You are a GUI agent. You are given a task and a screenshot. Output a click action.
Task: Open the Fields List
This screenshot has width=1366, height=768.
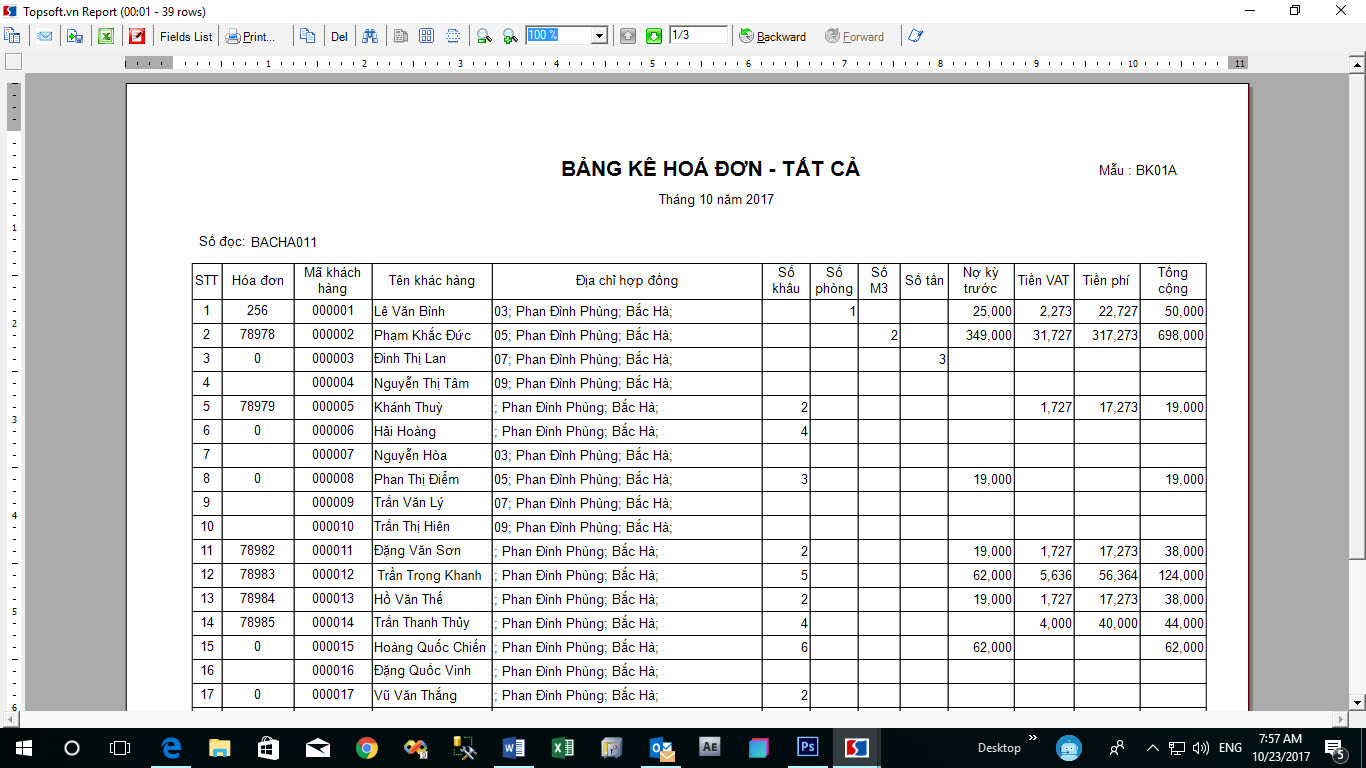pyautogui.click(x=186, y=36)
